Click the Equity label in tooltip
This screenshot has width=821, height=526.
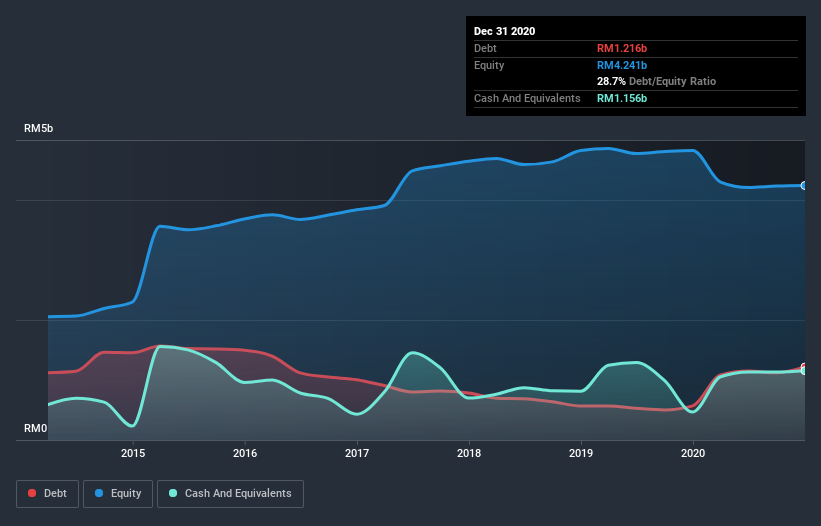point(489,65)
